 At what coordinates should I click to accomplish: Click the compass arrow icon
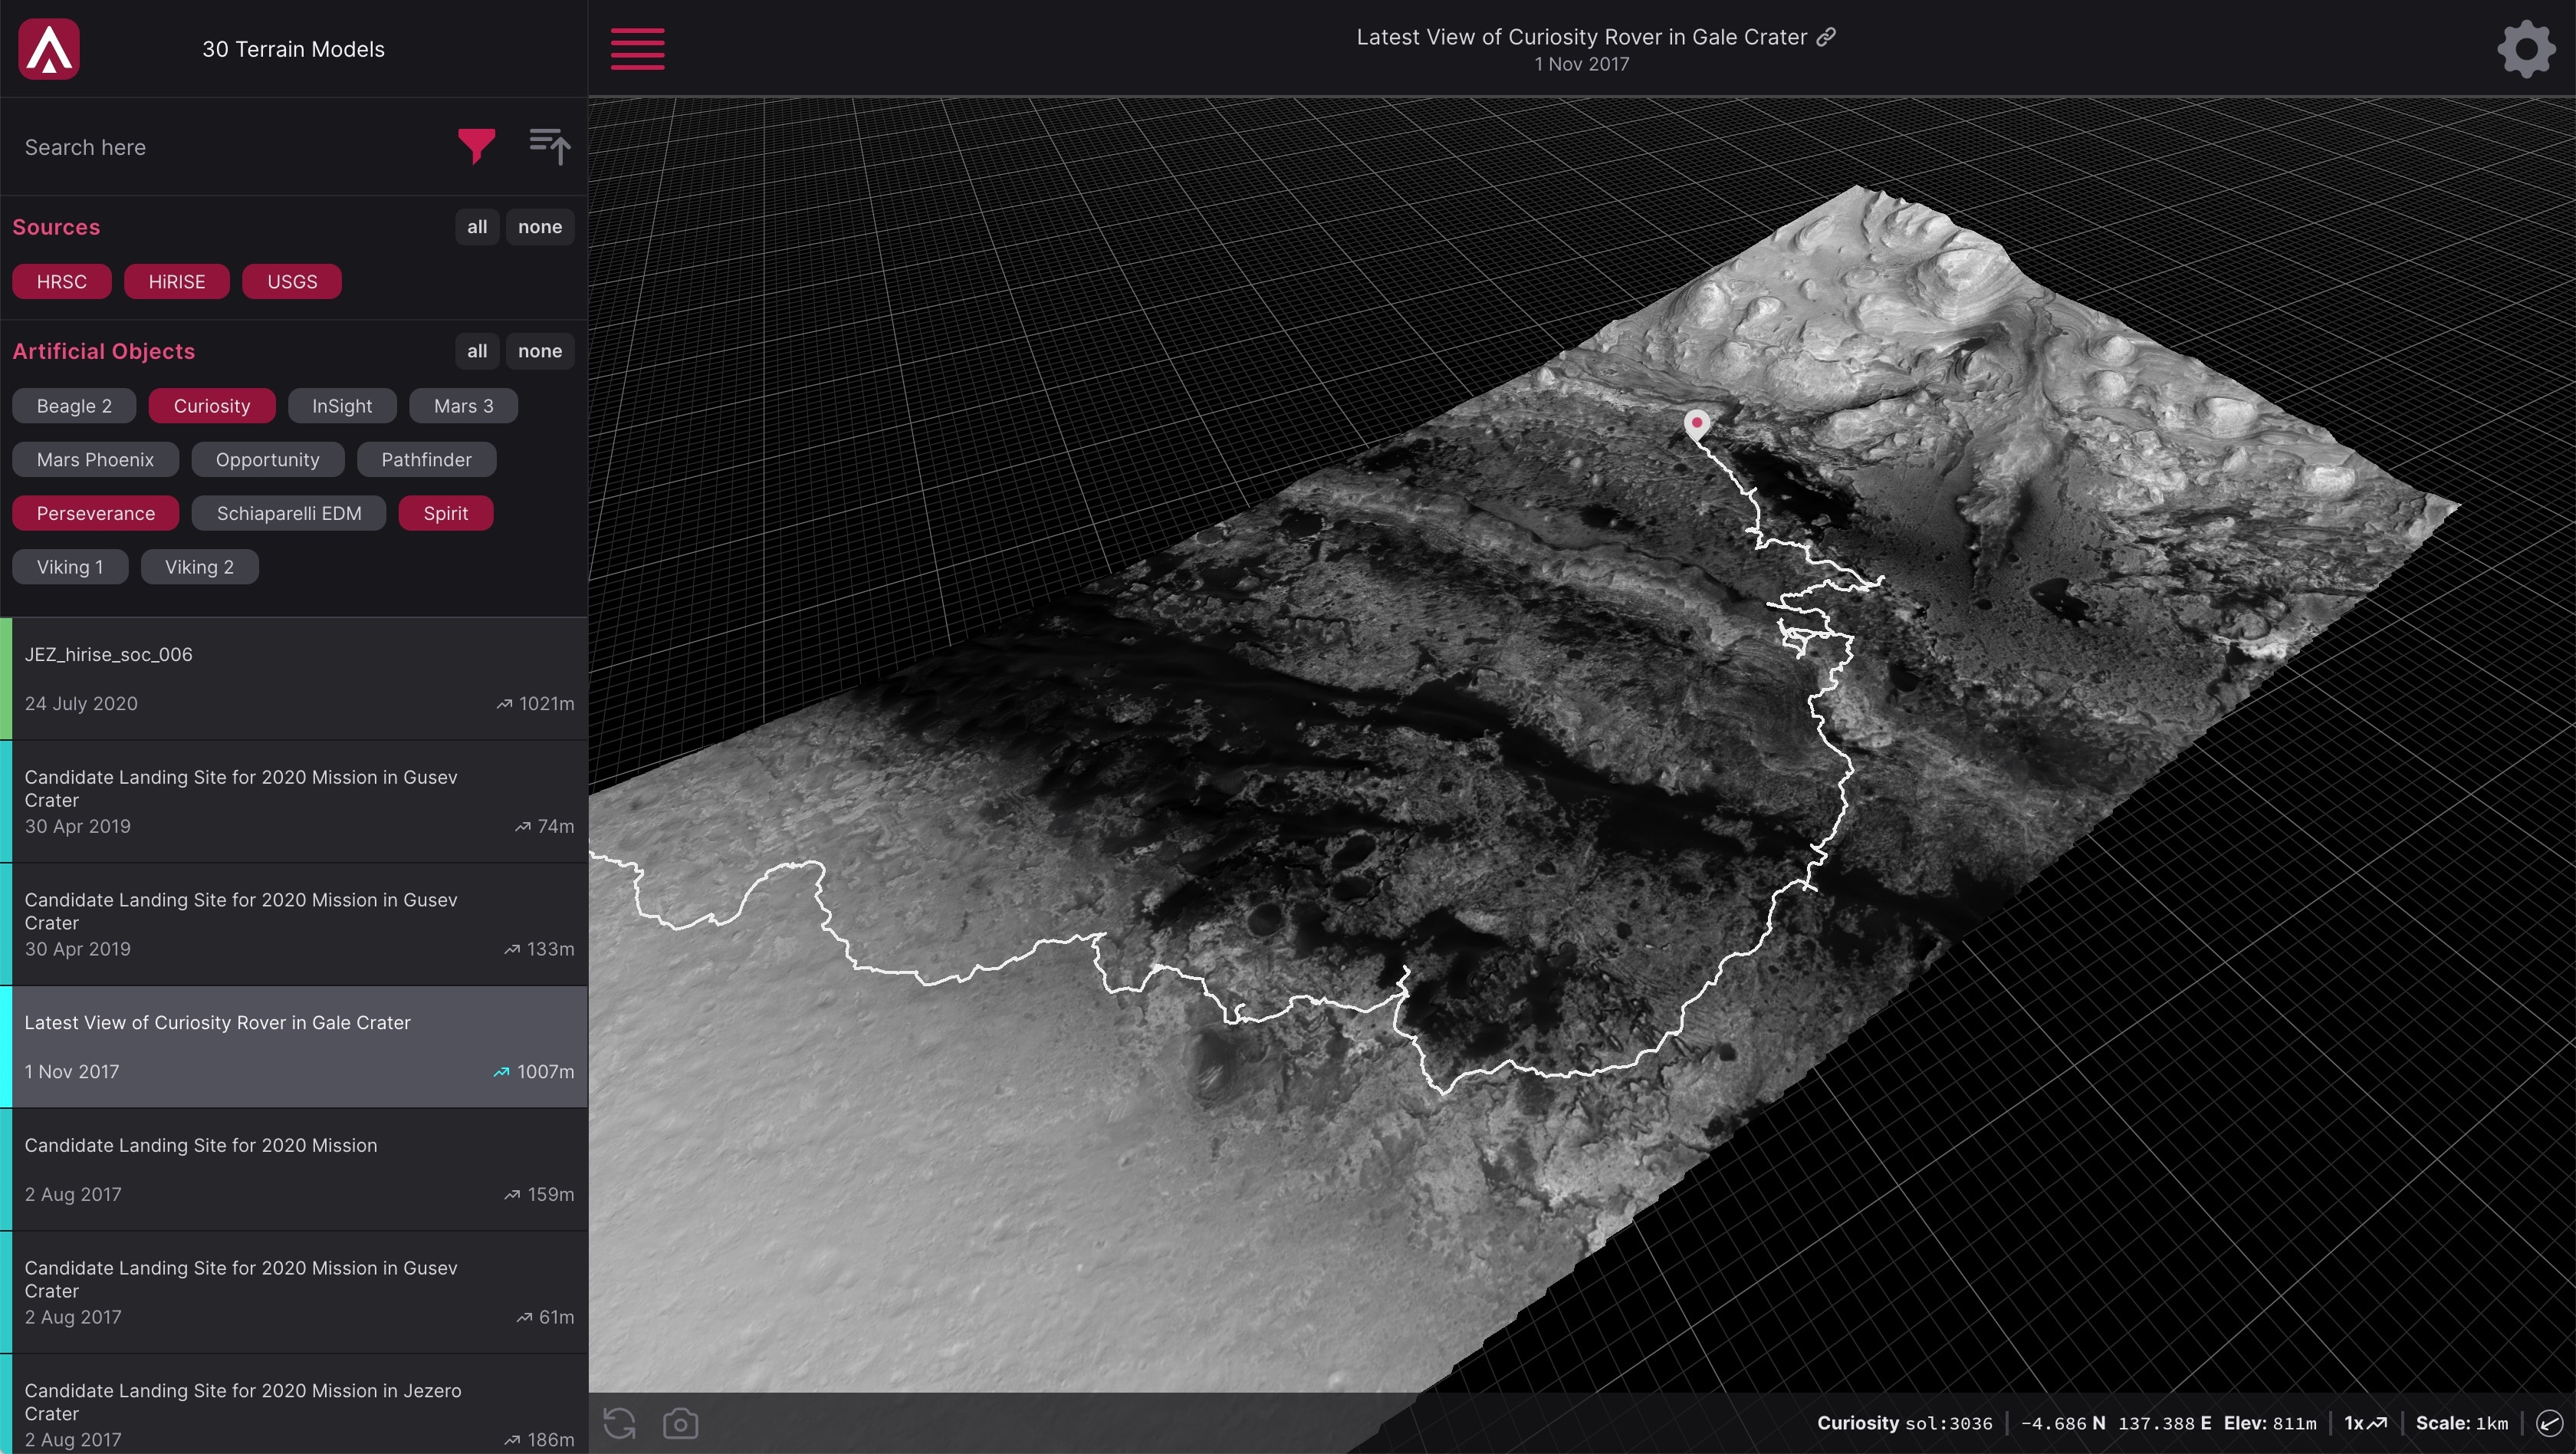click(x=2549, y=1423)
